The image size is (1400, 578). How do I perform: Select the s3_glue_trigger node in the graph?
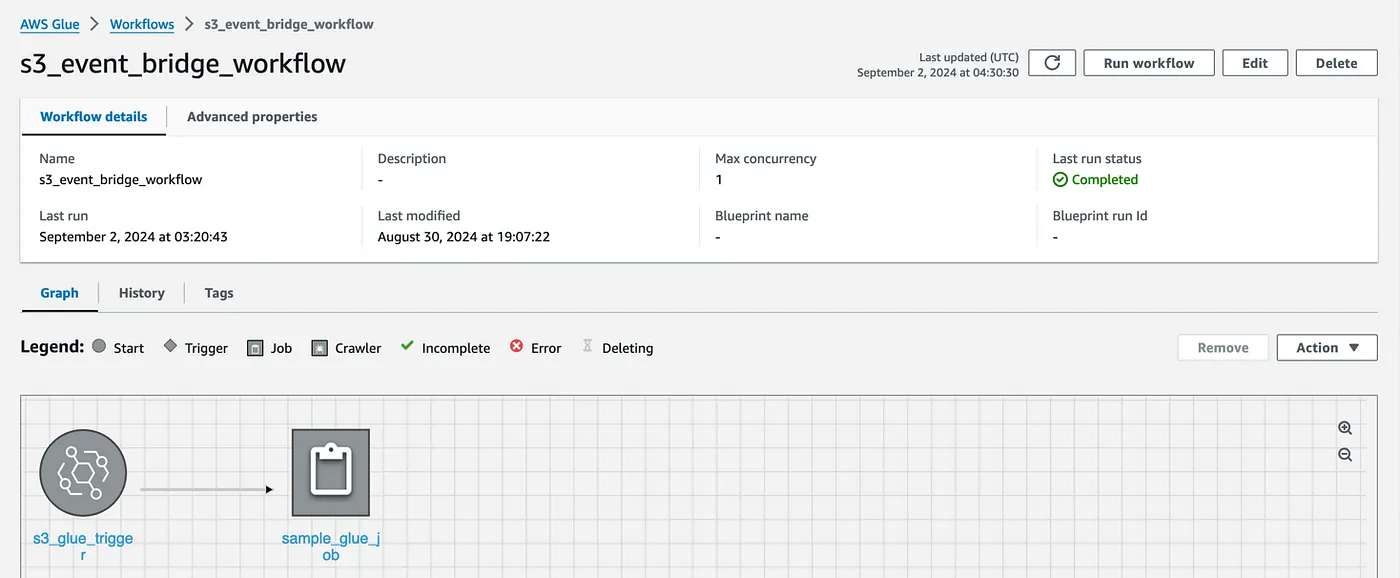[x=83, y=472]
